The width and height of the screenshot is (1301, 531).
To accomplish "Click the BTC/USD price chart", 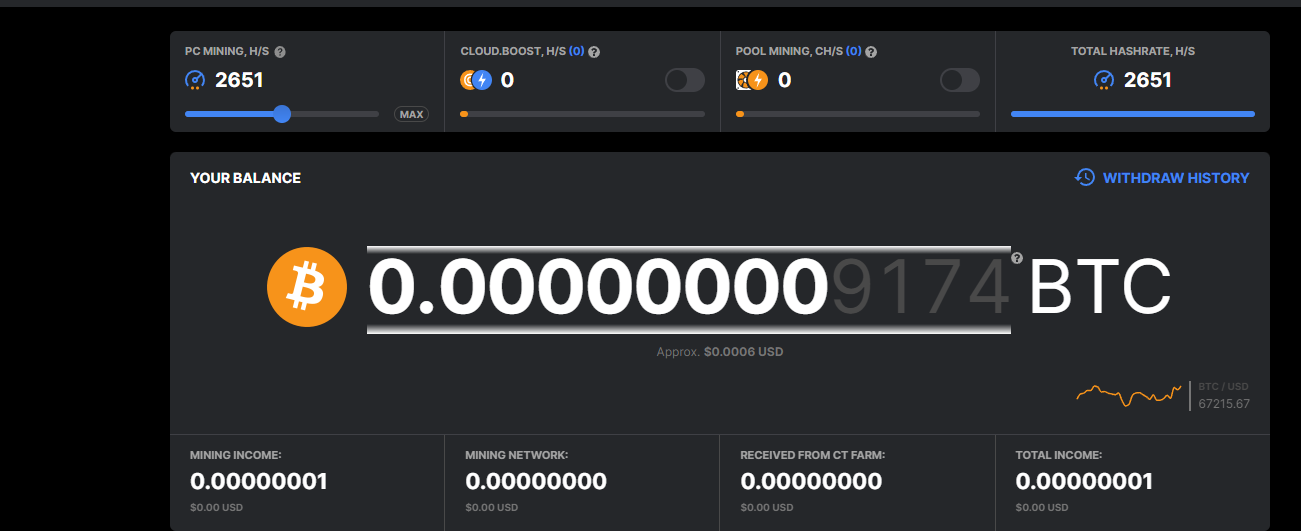I will click(1129, 395).
